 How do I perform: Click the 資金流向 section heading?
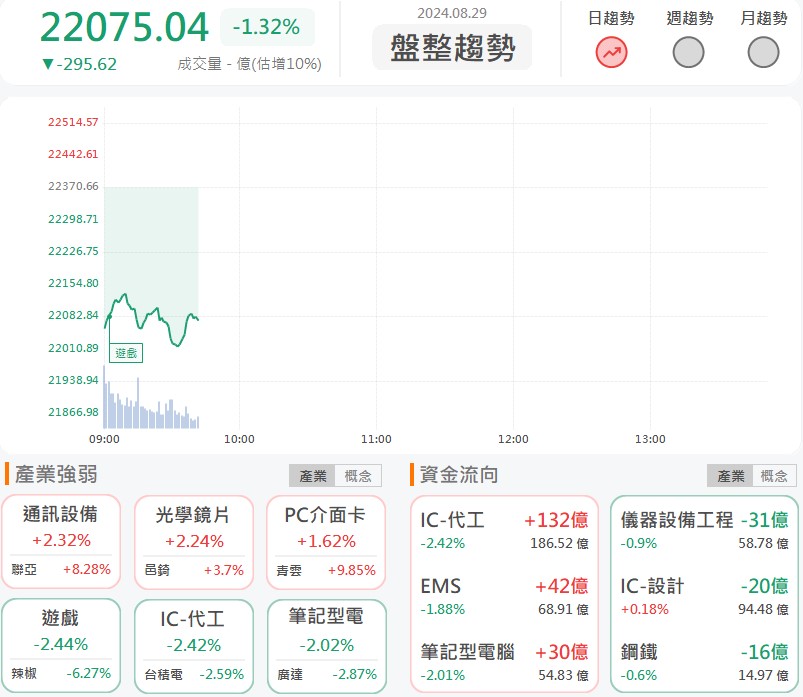click(459, 474)
